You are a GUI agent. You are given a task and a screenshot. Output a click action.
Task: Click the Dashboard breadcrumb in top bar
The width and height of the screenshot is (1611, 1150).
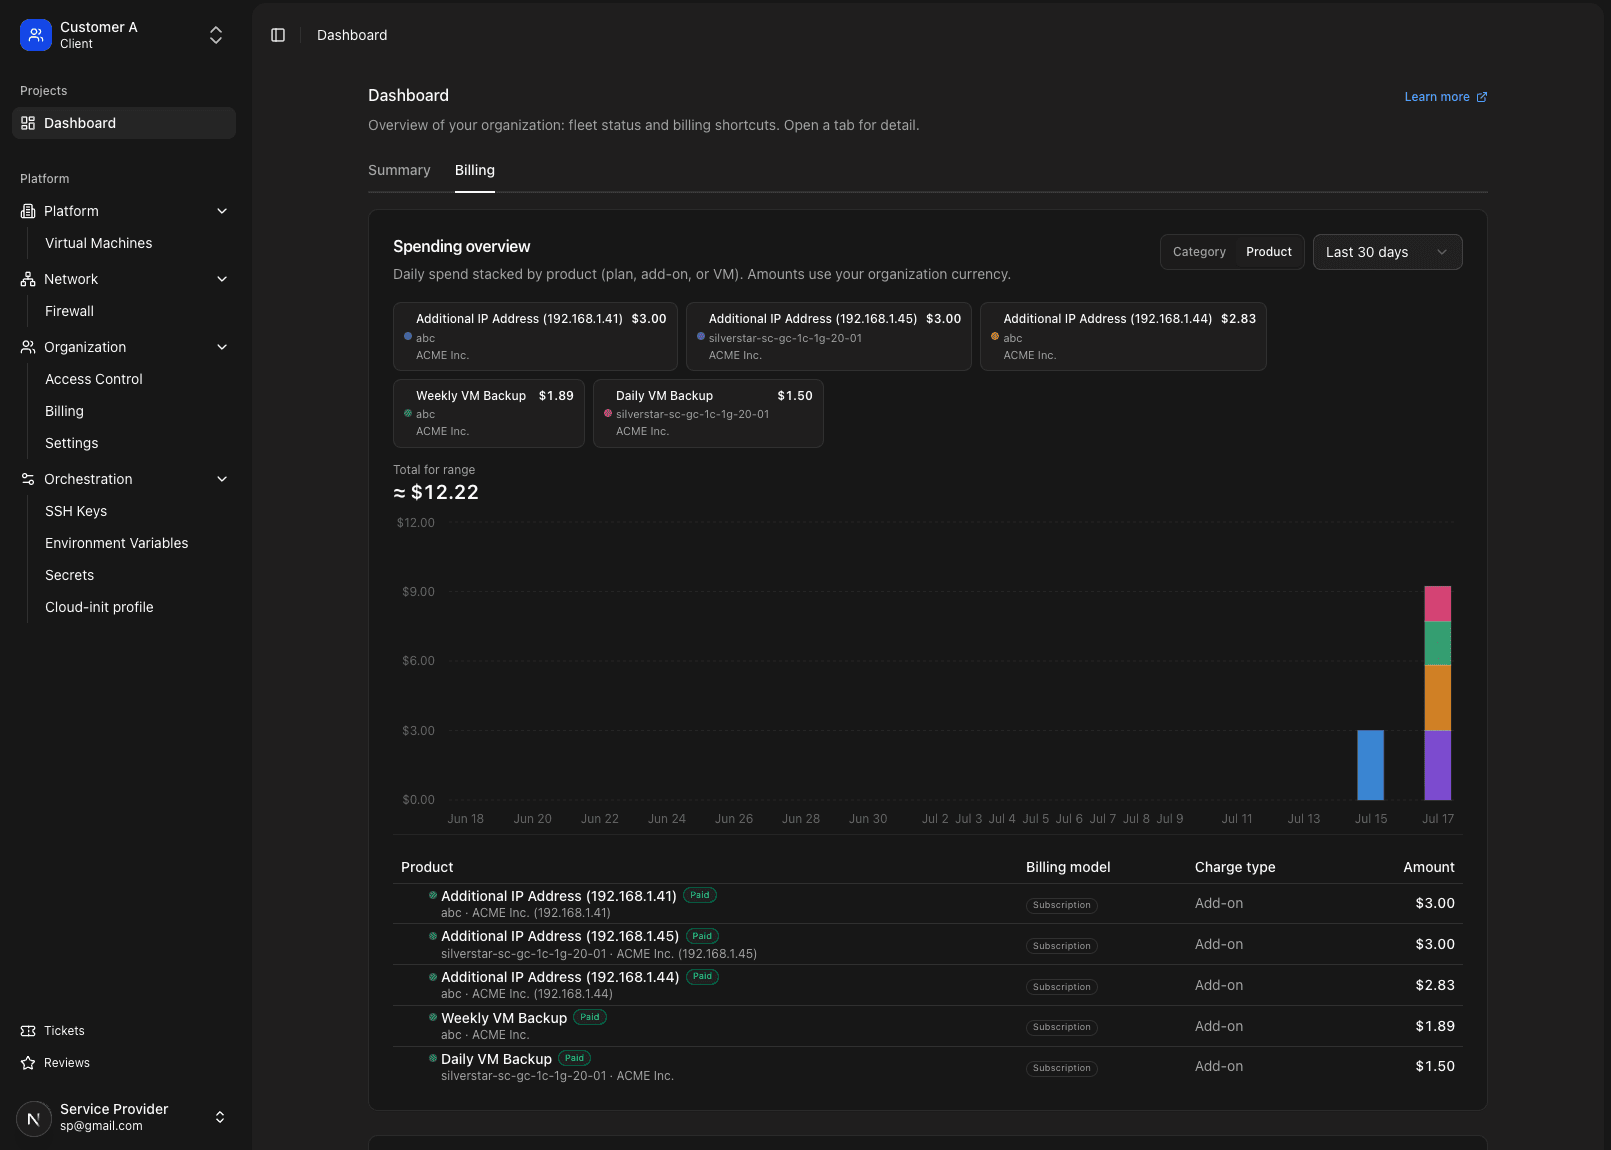[352, 35]
